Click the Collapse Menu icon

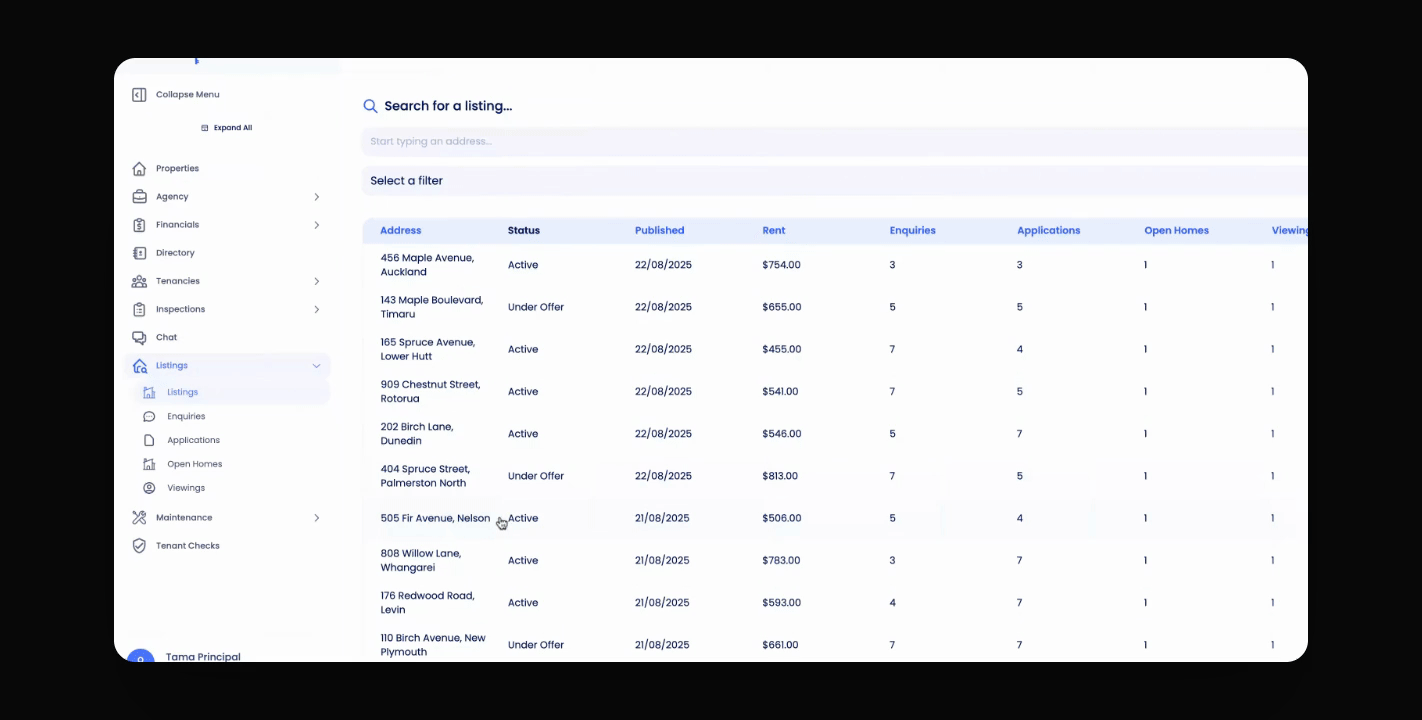[139, 95]
